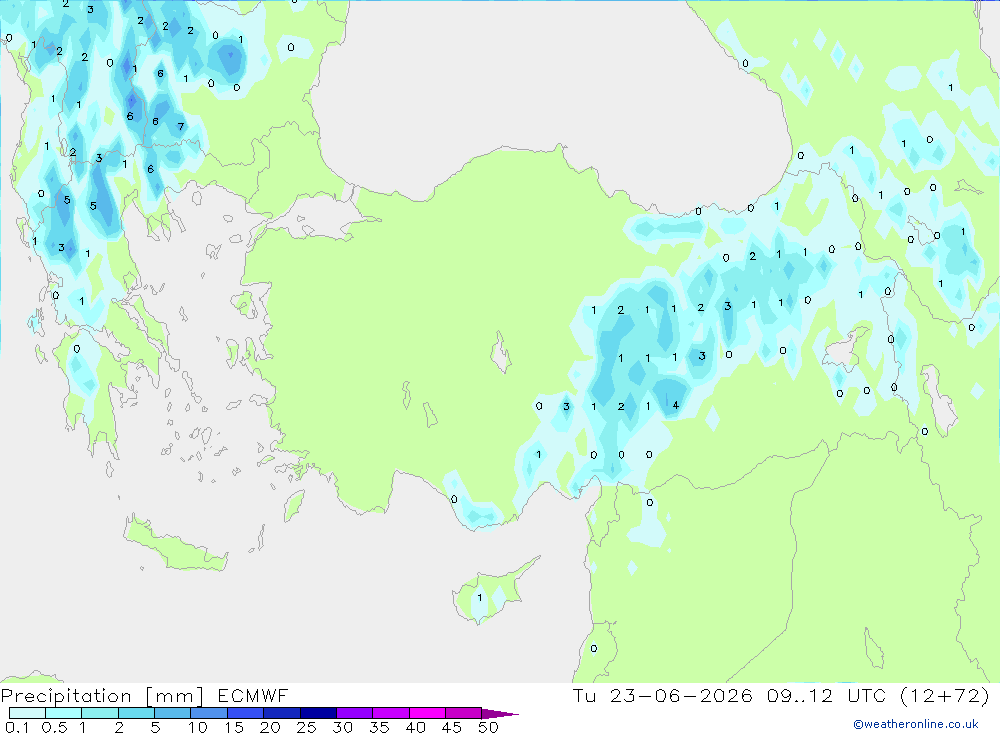Click the legend label '45'

(452, 727)
